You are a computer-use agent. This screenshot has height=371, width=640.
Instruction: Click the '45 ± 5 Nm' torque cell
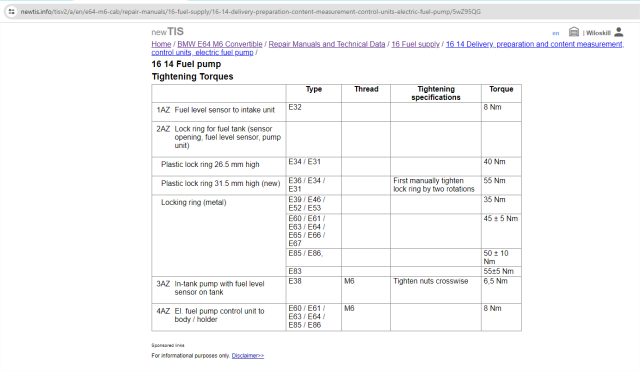coord(501,219)
